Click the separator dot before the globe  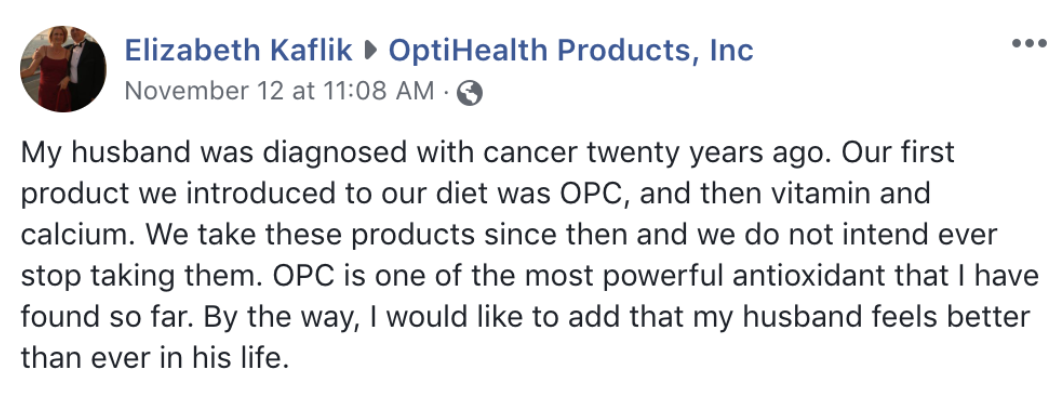click(x=446, y=92)
